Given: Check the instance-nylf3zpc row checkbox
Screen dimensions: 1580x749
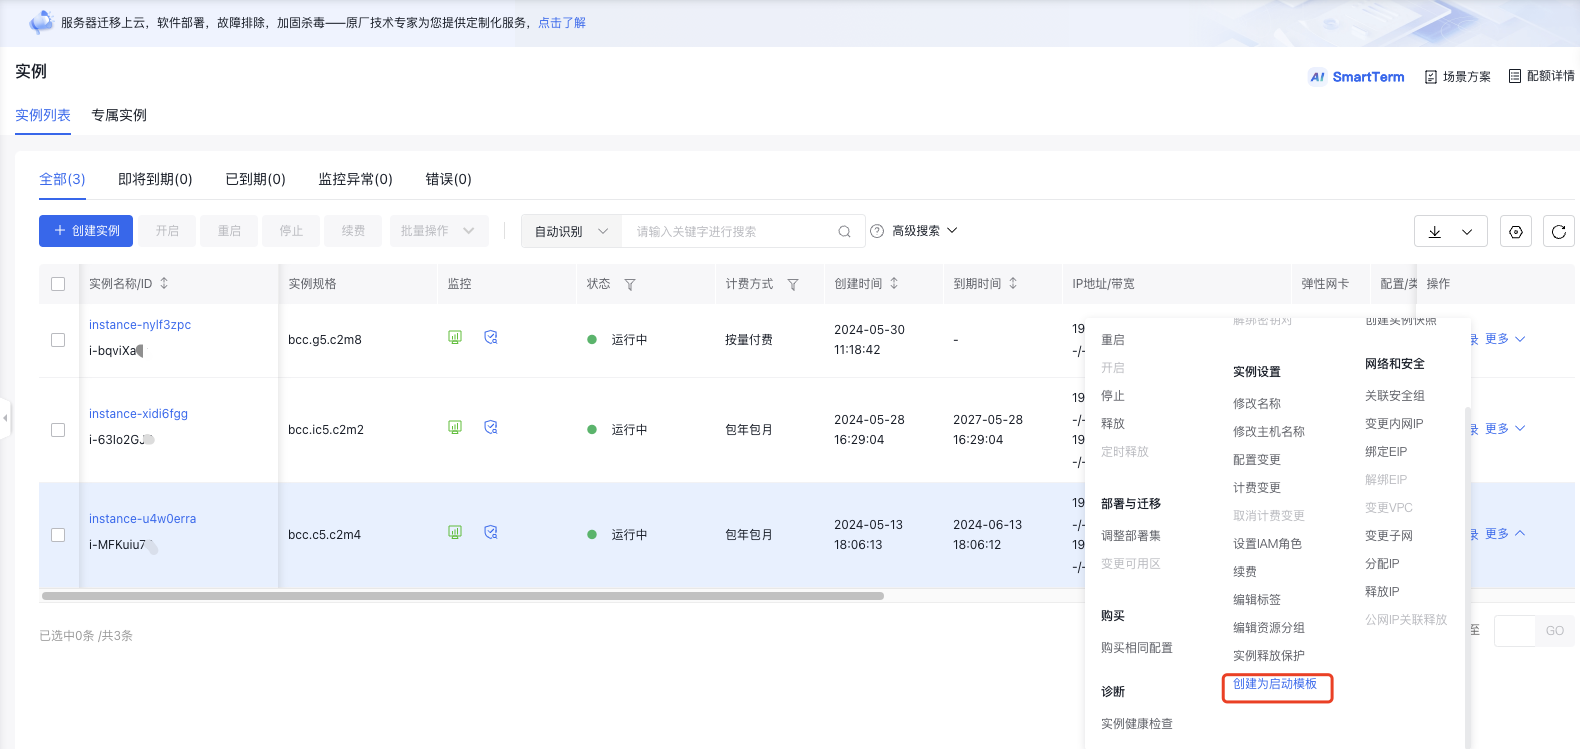Looking at the screenshot, I should tap(58, 340).
